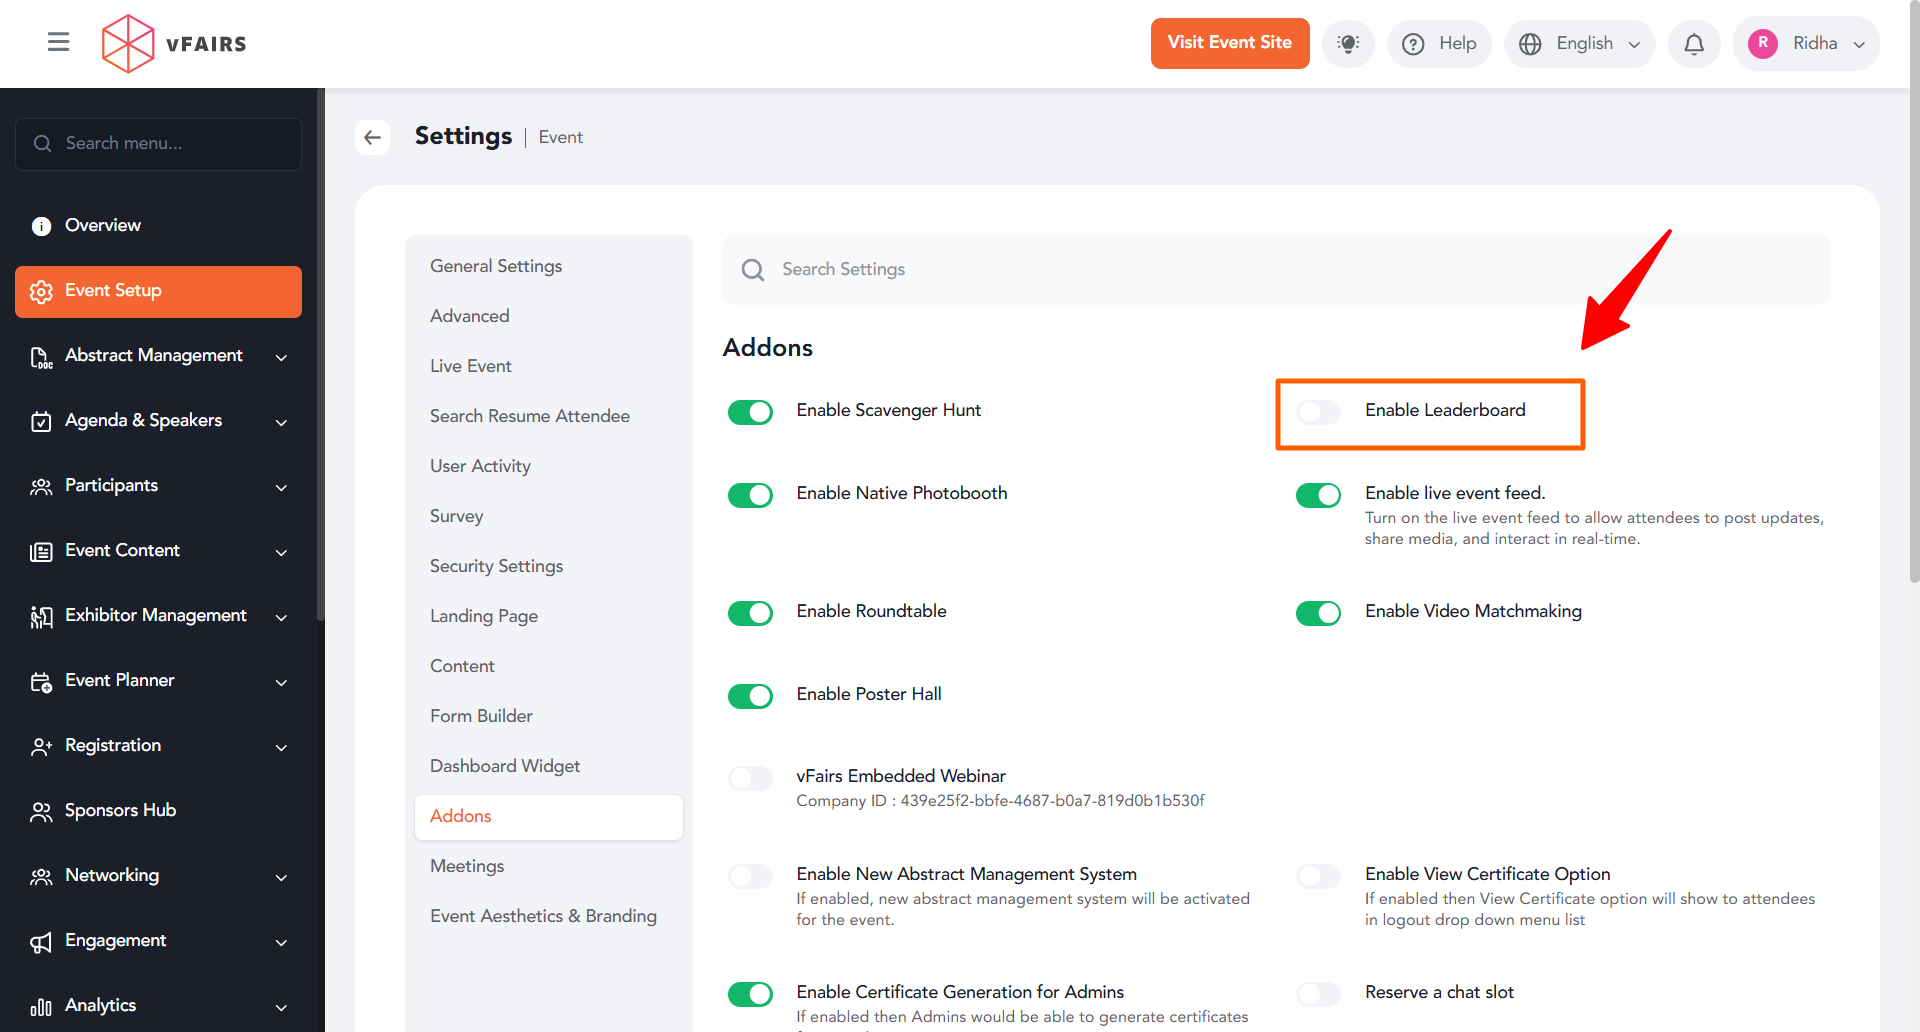1920x1032 pixels.
Task: Open the English language dropdown
Action: 1579,44
